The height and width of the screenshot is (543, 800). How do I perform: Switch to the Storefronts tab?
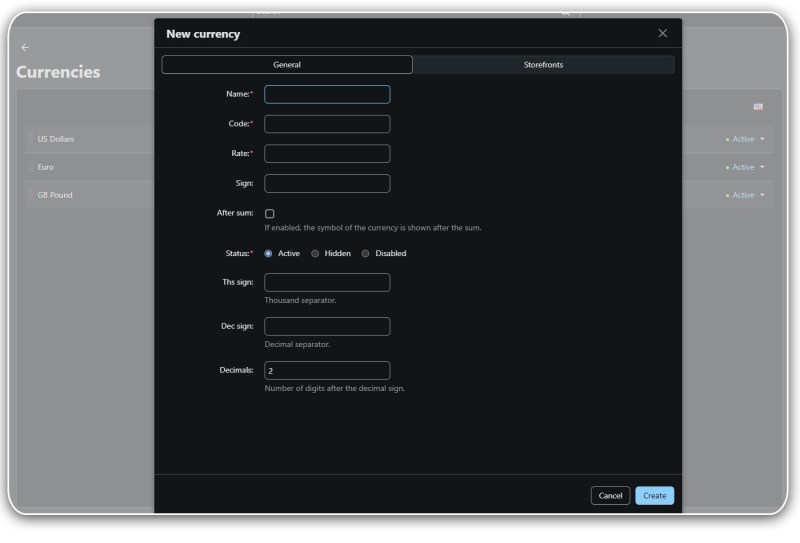543,64
